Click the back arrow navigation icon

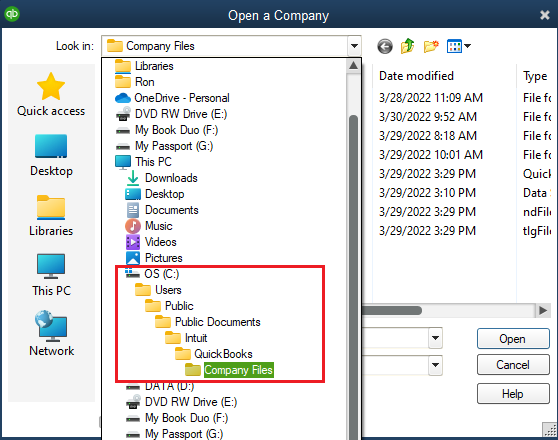[385, 46]
